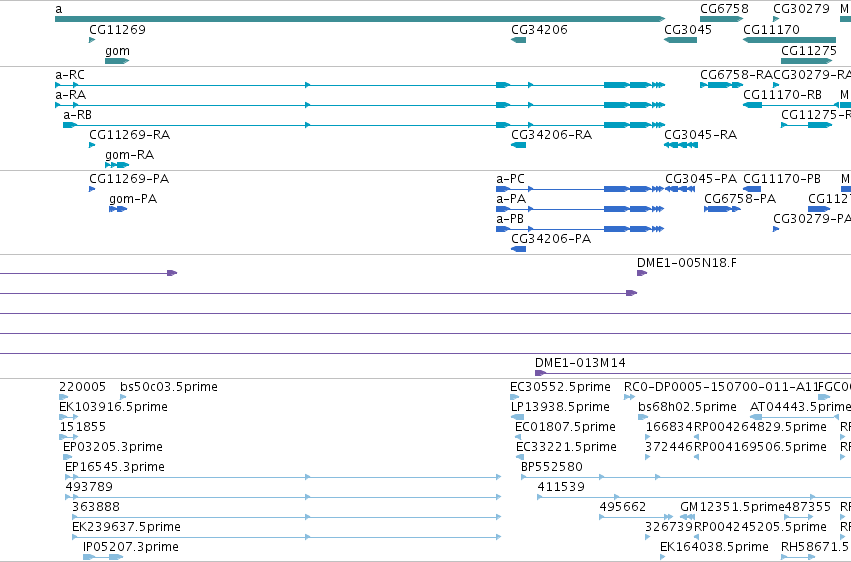Select the long gene bar labeled a
The image size is (851, 562).
360,19
